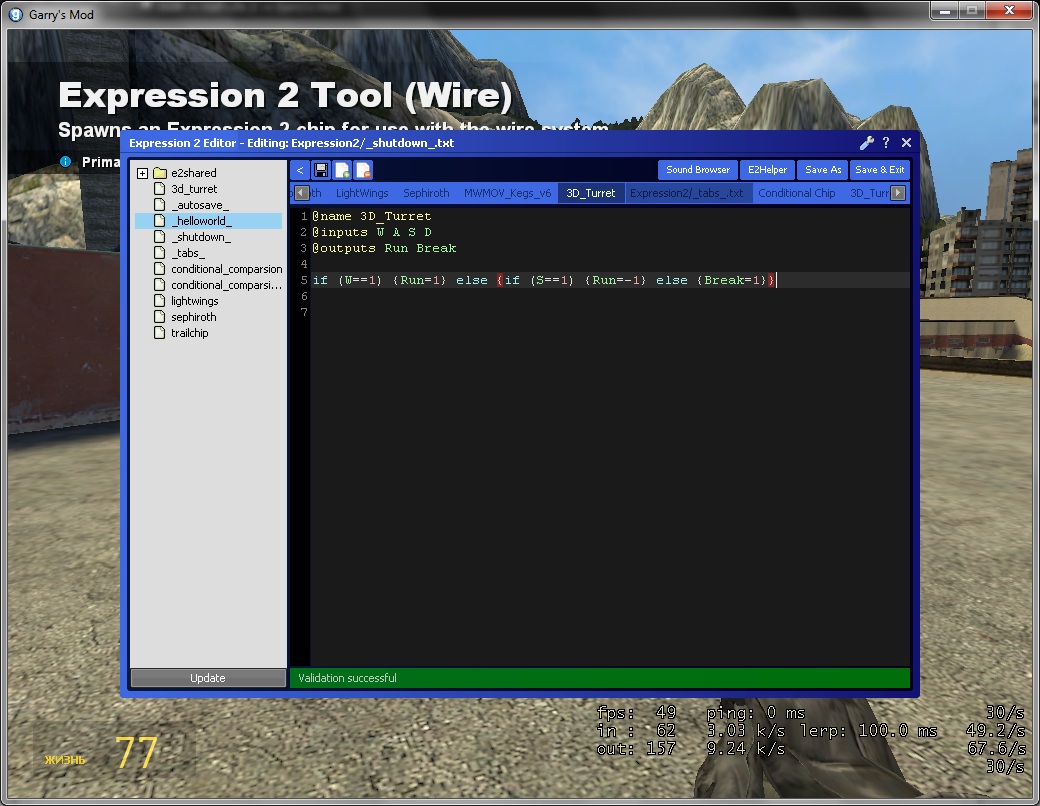The width and height of the screenshot is (1040, 806).
Task: Click the Validation successful status bar
Action: tap(600, 678)
